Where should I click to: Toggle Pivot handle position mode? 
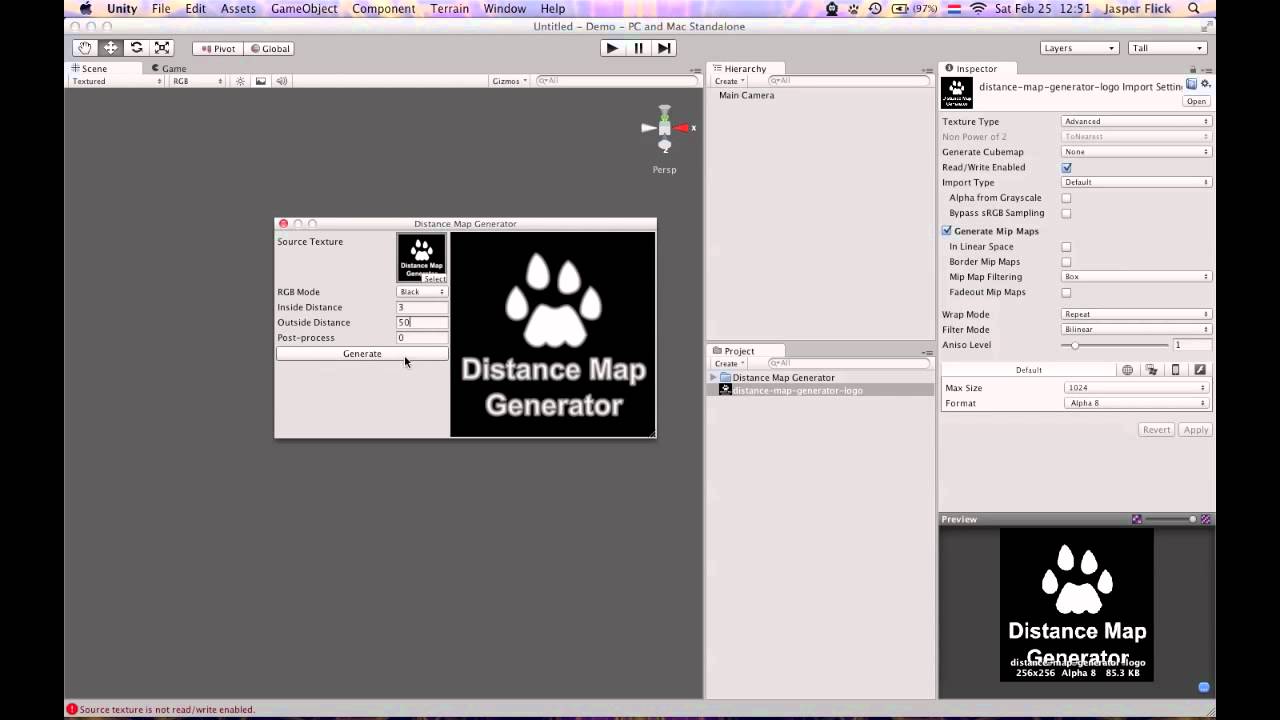pos(218,48)
